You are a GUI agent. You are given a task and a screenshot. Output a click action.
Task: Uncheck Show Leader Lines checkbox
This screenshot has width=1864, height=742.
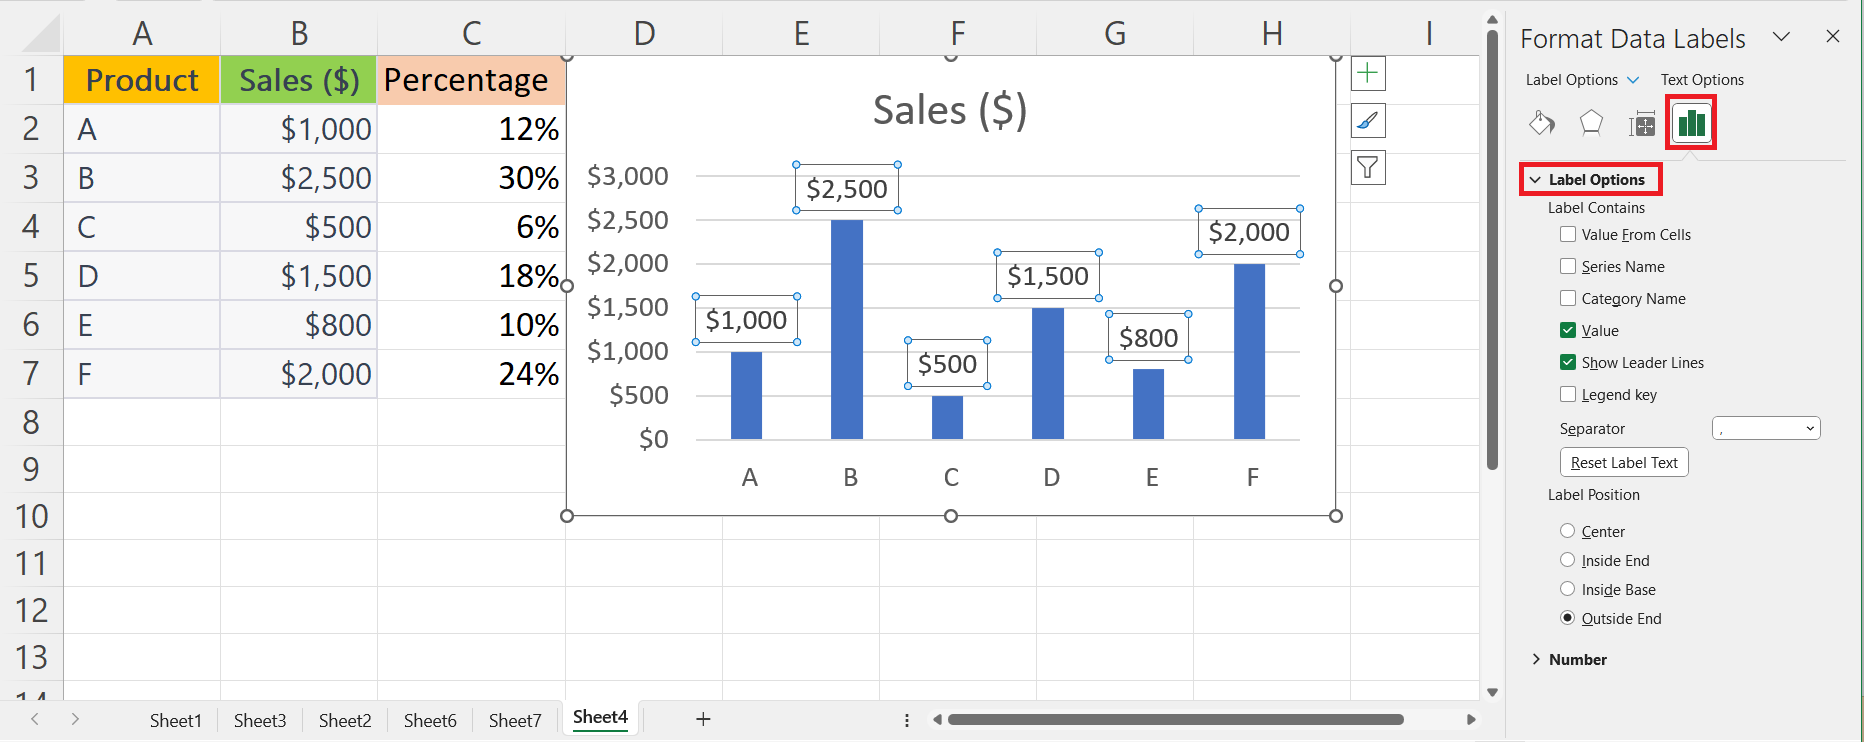point(1568,362)
